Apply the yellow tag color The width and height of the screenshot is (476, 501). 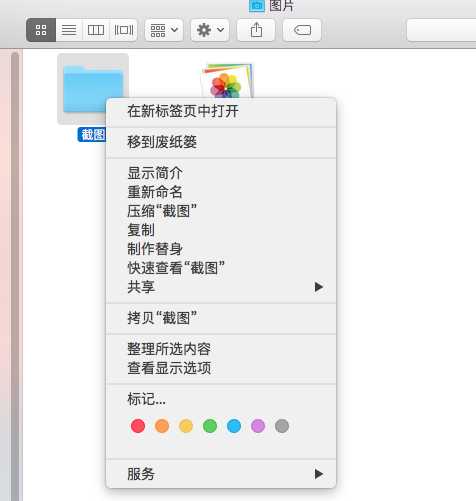186,426
